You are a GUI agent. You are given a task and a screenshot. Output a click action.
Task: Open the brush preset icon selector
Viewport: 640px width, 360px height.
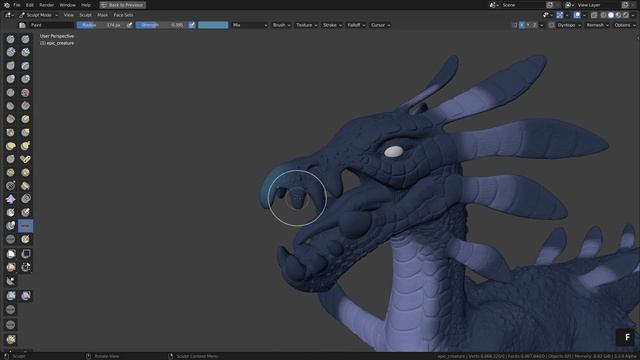22,25
